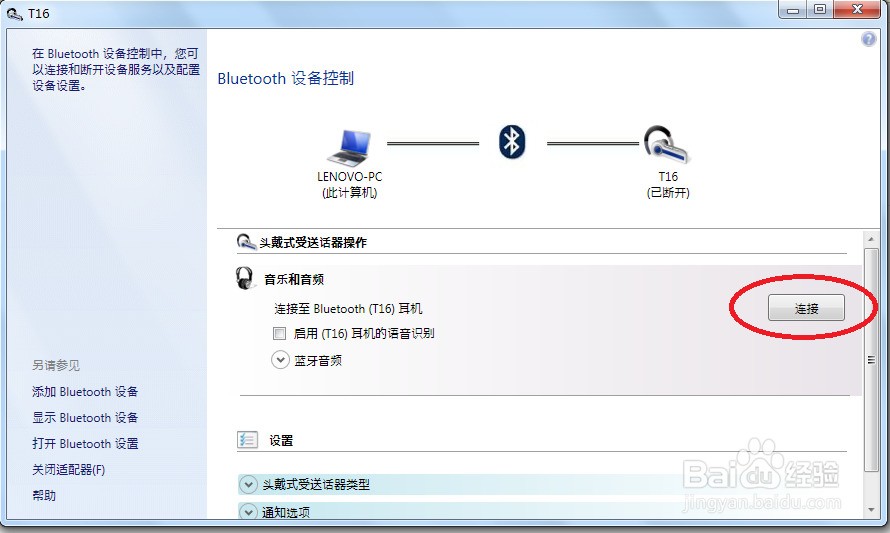Enable 启用 (T16) 耳机的语音识别 checkbox

pyautogui.click(x=279, y=333)
